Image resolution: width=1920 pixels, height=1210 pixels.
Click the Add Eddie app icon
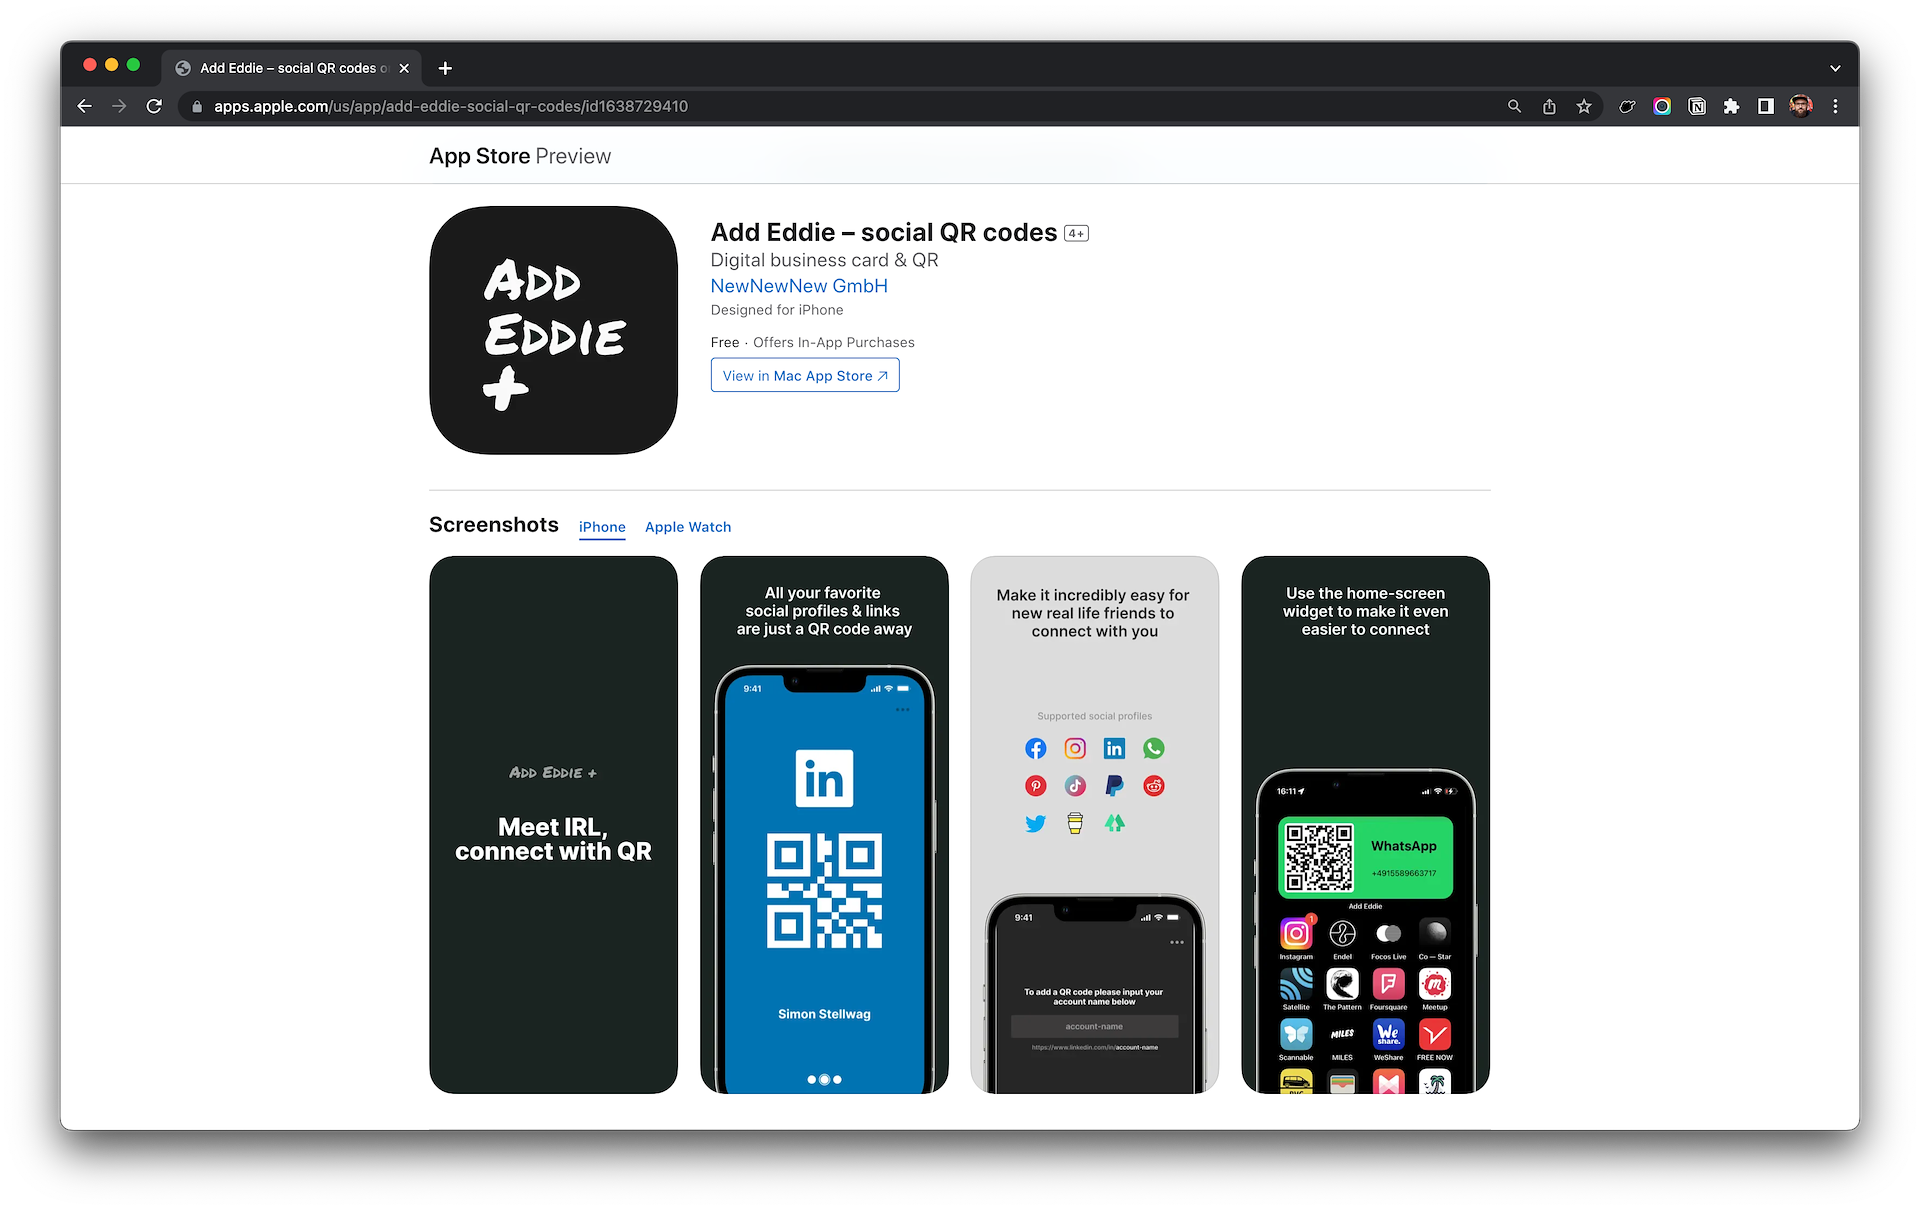tap(553, 330)
